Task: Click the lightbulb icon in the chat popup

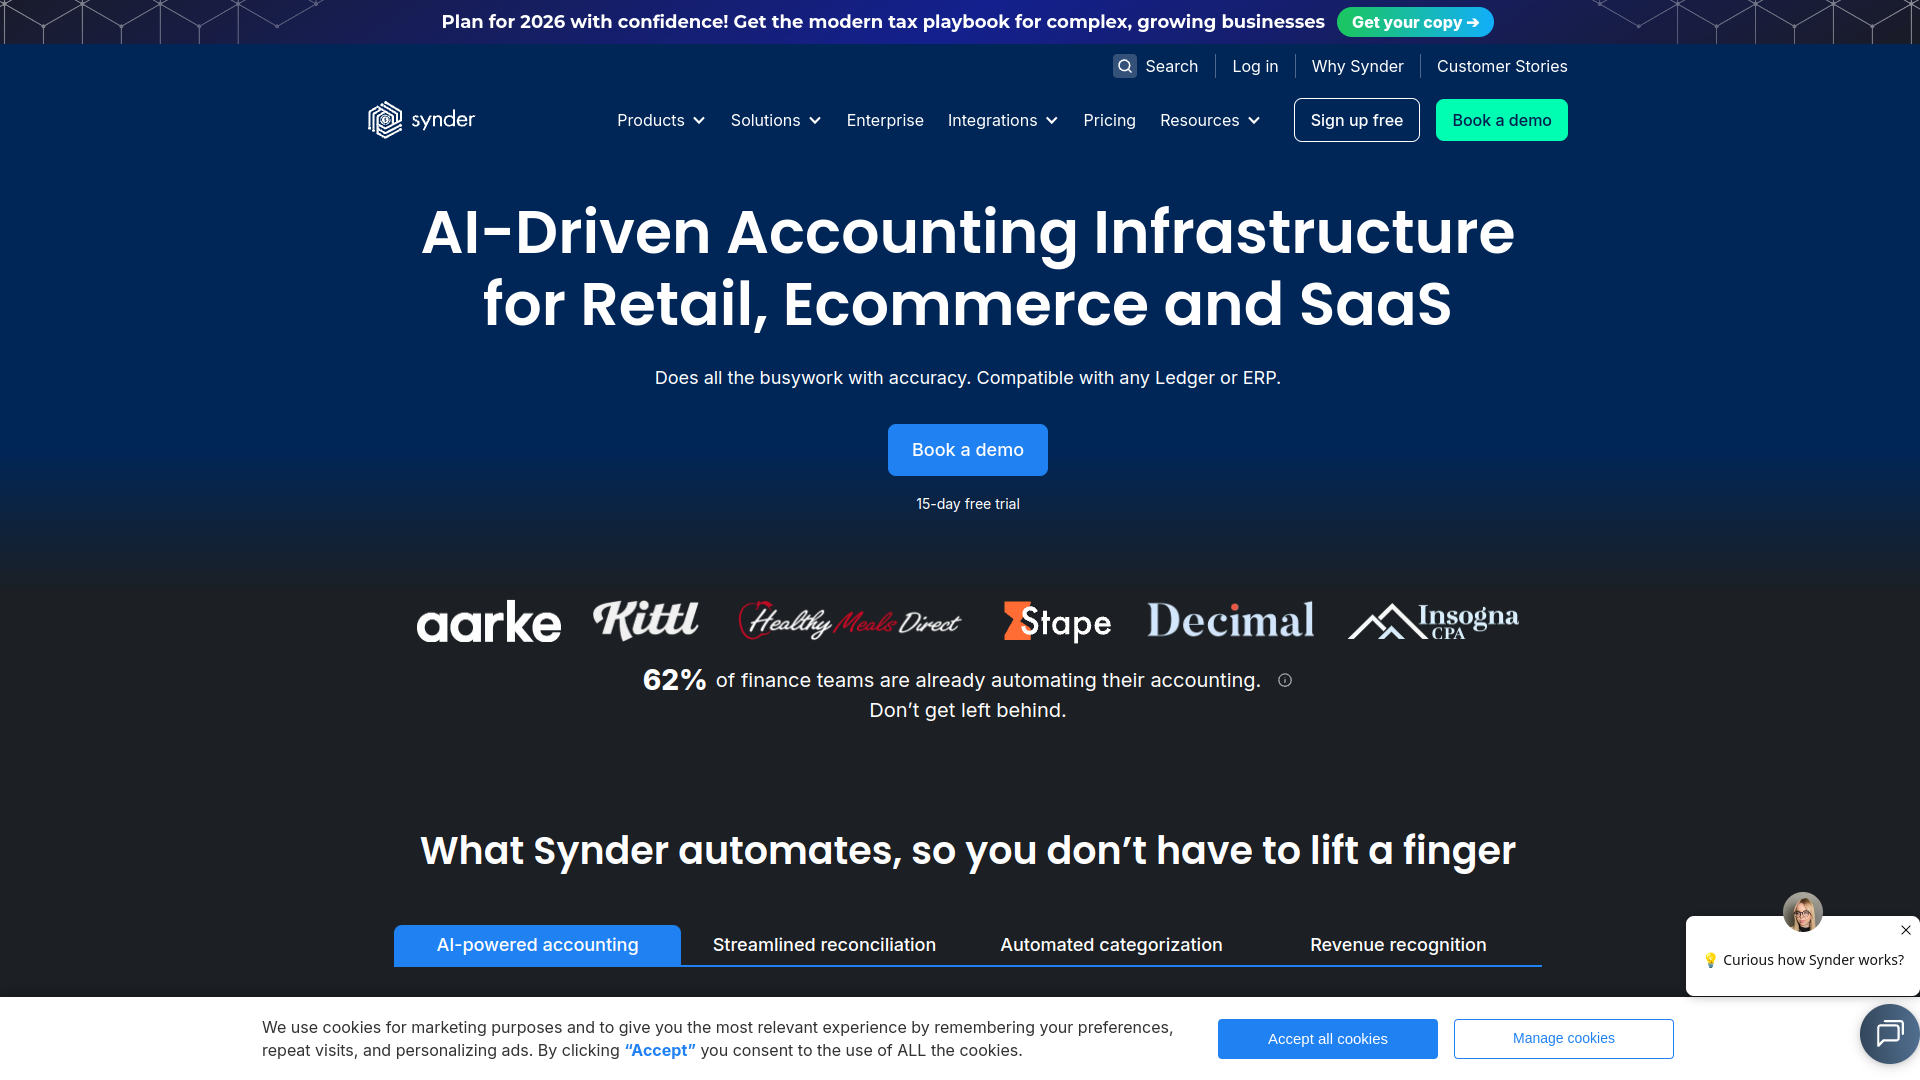Action: (1713, 960)
